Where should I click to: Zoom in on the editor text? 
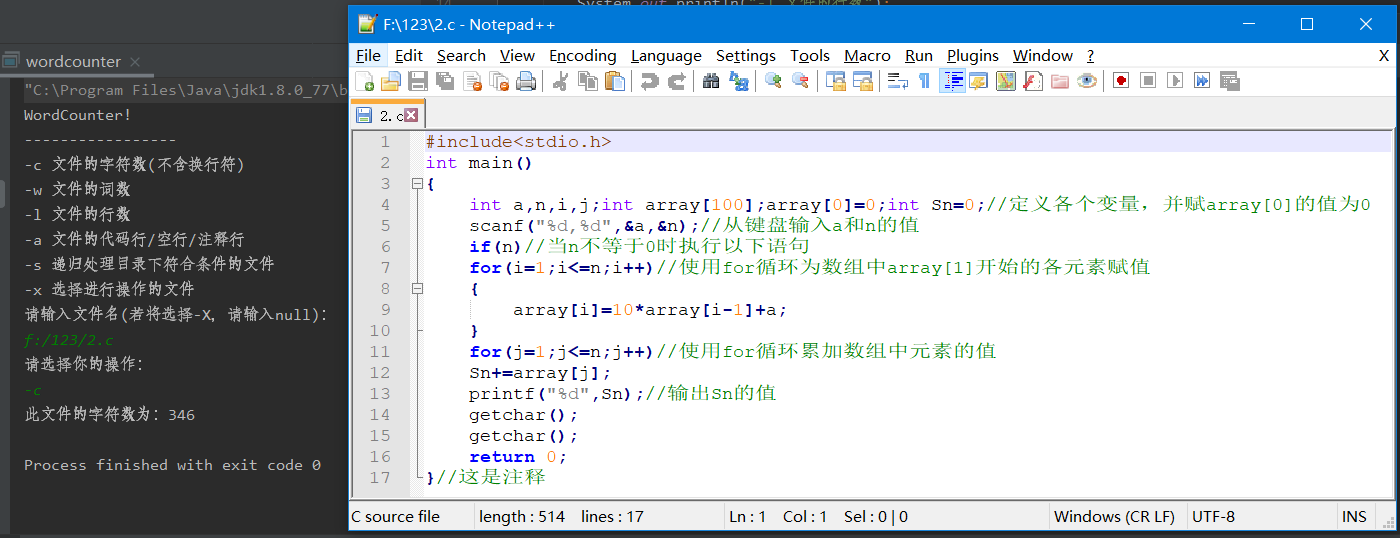(x=773, y=81)
